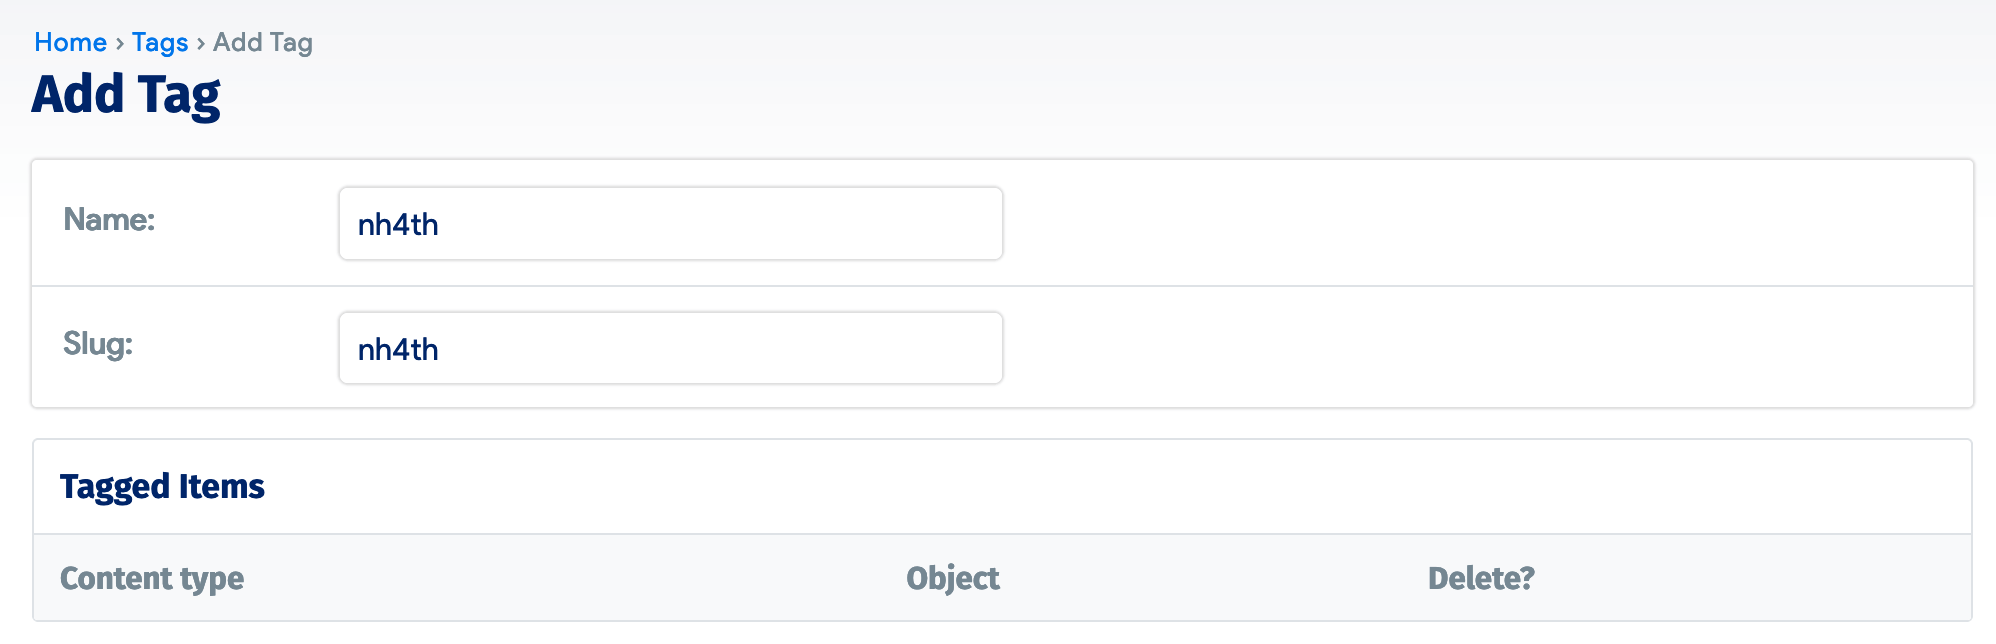
Task: Click blank space right of Name input
Action: (x=1480, y=224)
